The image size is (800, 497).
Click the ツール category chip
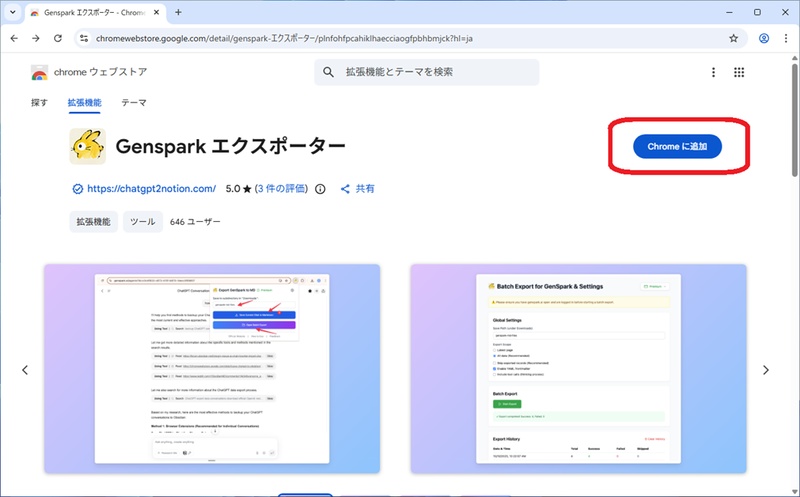(143, 221)
